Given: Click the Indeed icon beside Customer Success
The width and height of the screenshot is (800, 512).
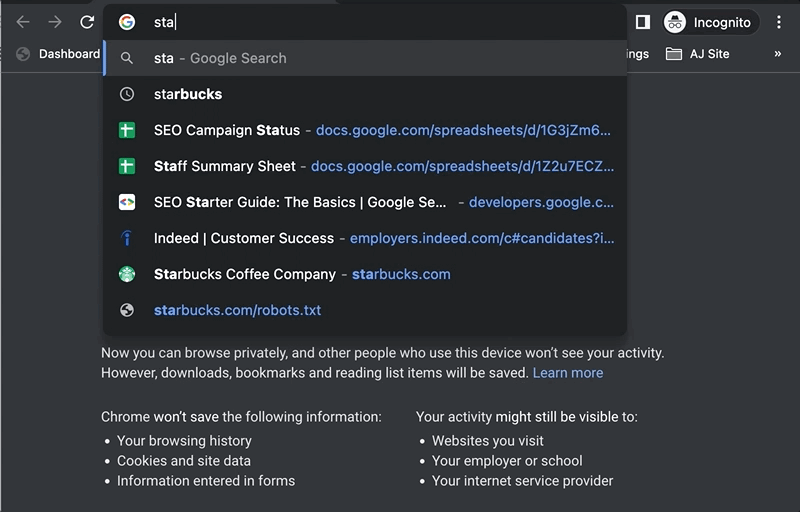Looking at the screenshot, I should 127,238.
